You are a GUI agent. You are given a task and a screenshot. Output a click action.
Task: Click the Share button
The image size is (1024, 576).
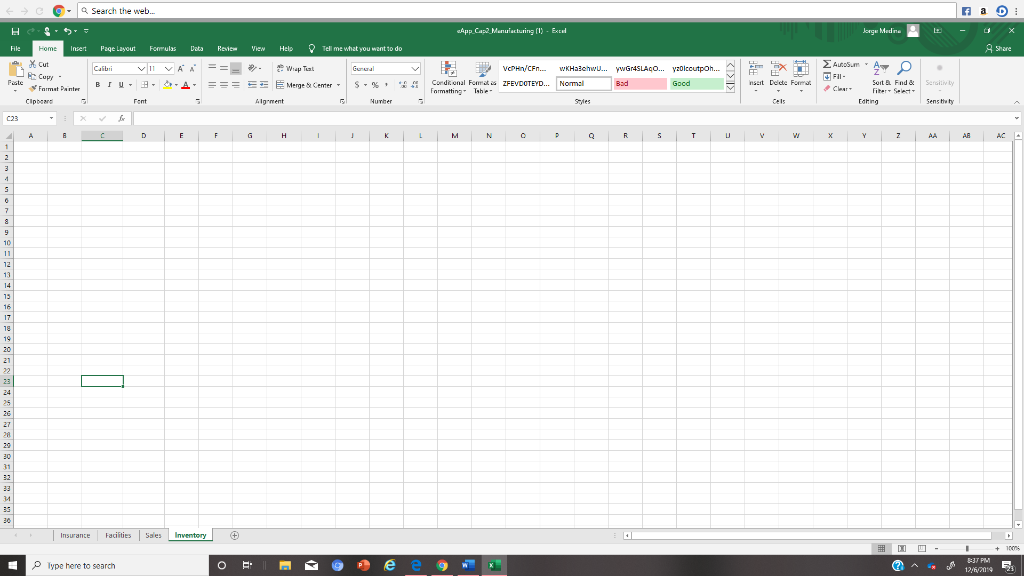1000,47
